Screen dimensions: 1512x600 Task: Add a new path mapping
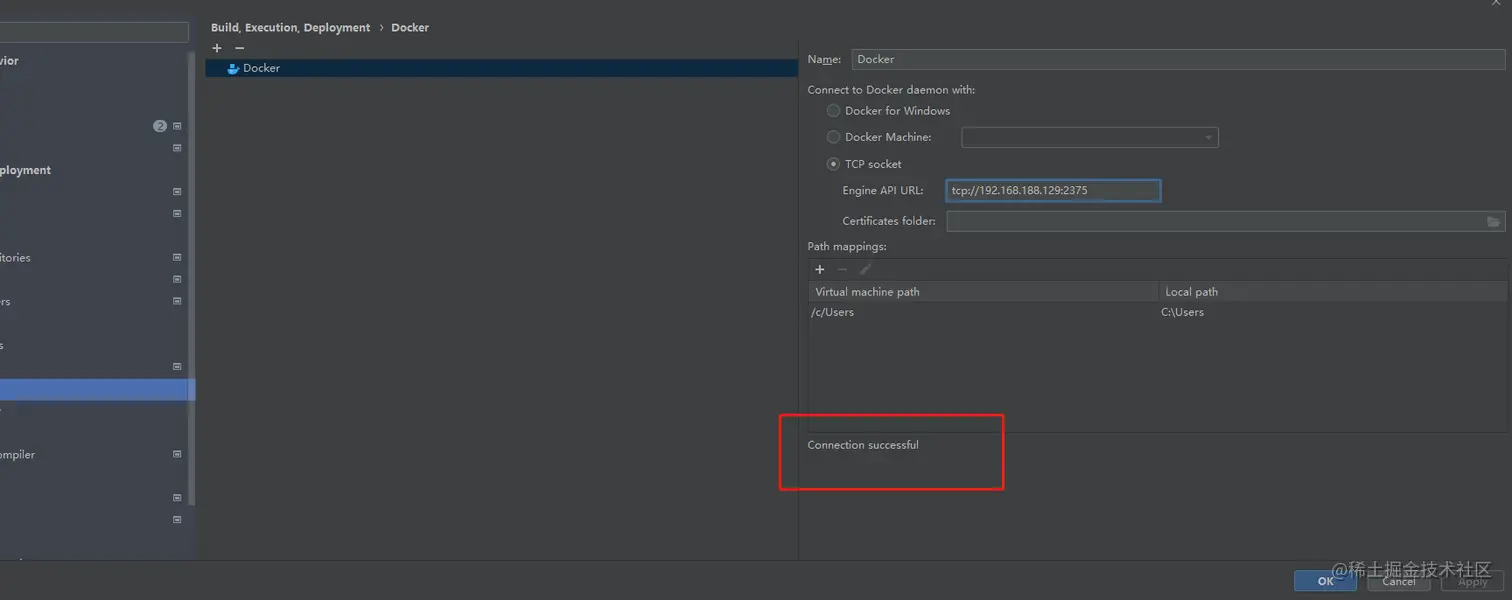click(820, 269)
